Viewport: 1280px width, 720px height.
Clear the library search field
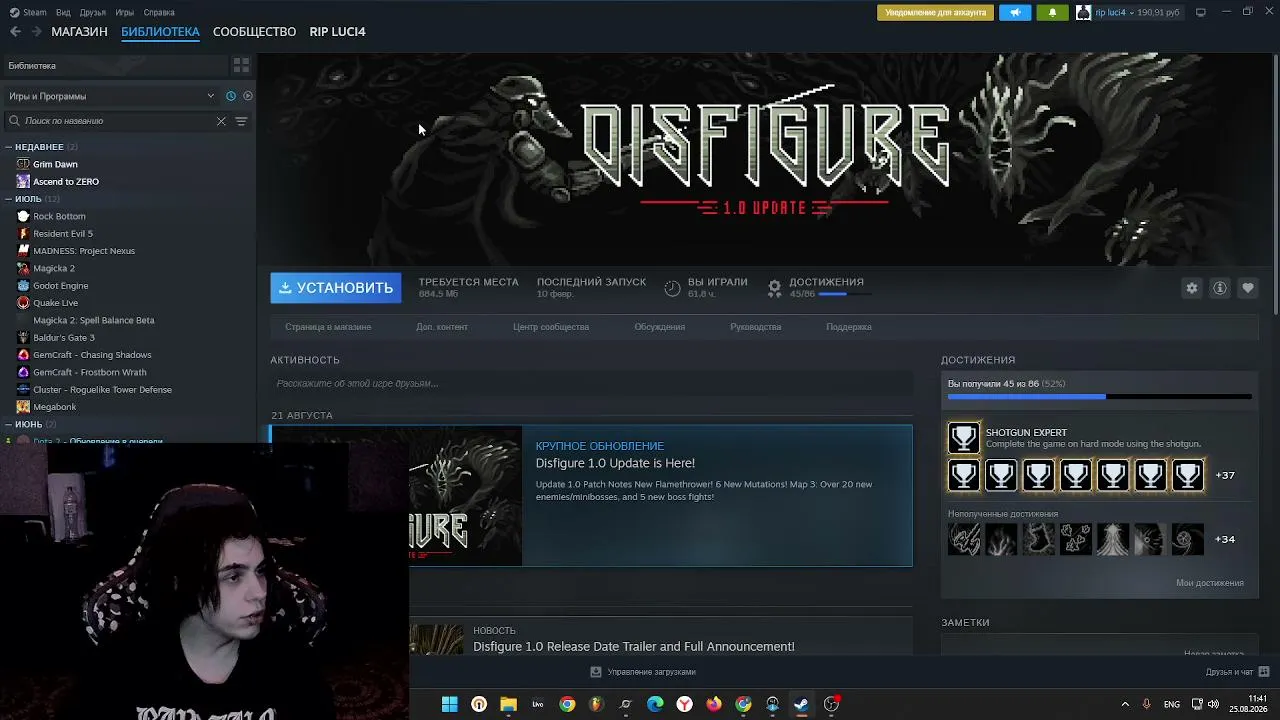[221, 121]
